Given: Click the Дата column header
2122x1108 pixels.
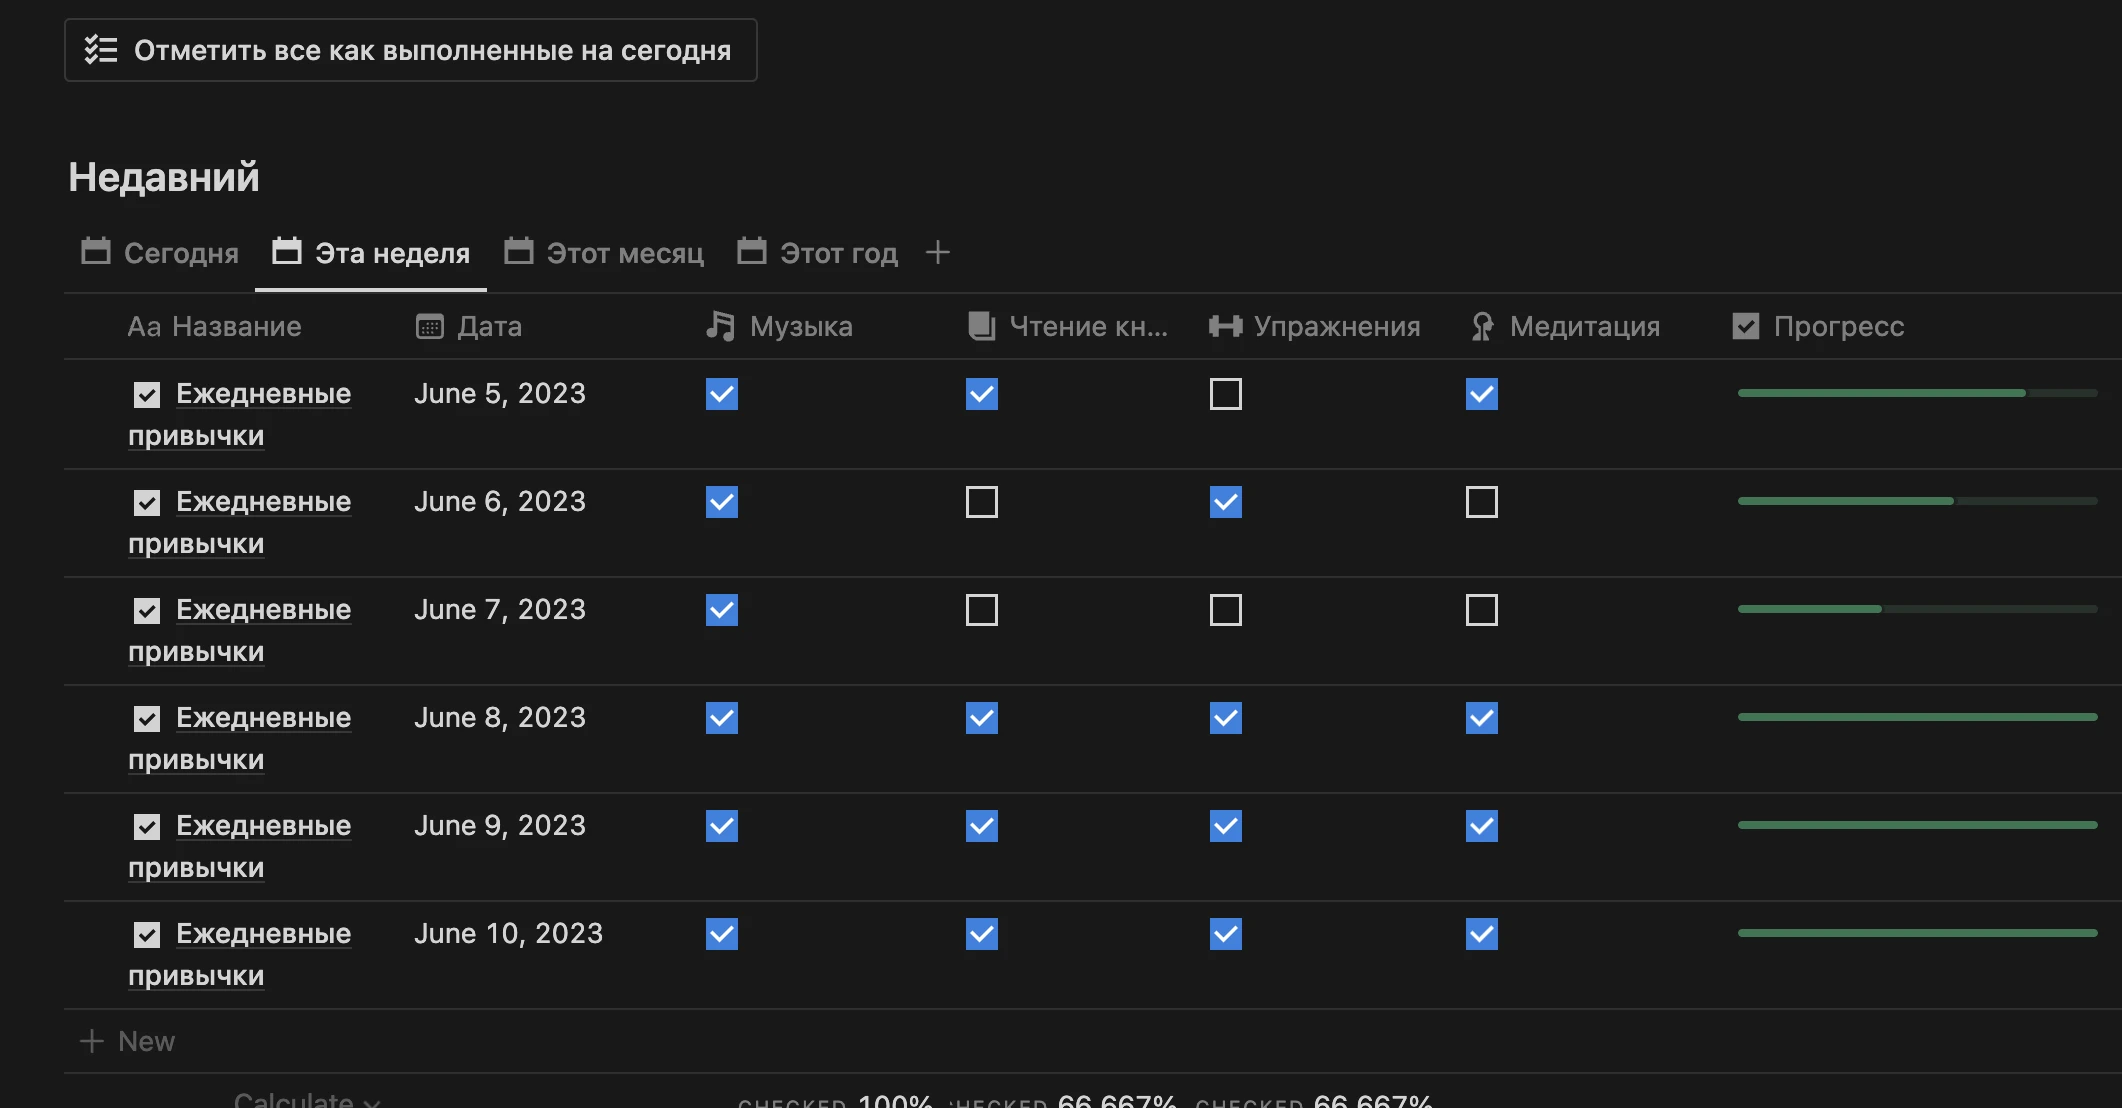Looking at the screenshot, I should click(469, 326).
